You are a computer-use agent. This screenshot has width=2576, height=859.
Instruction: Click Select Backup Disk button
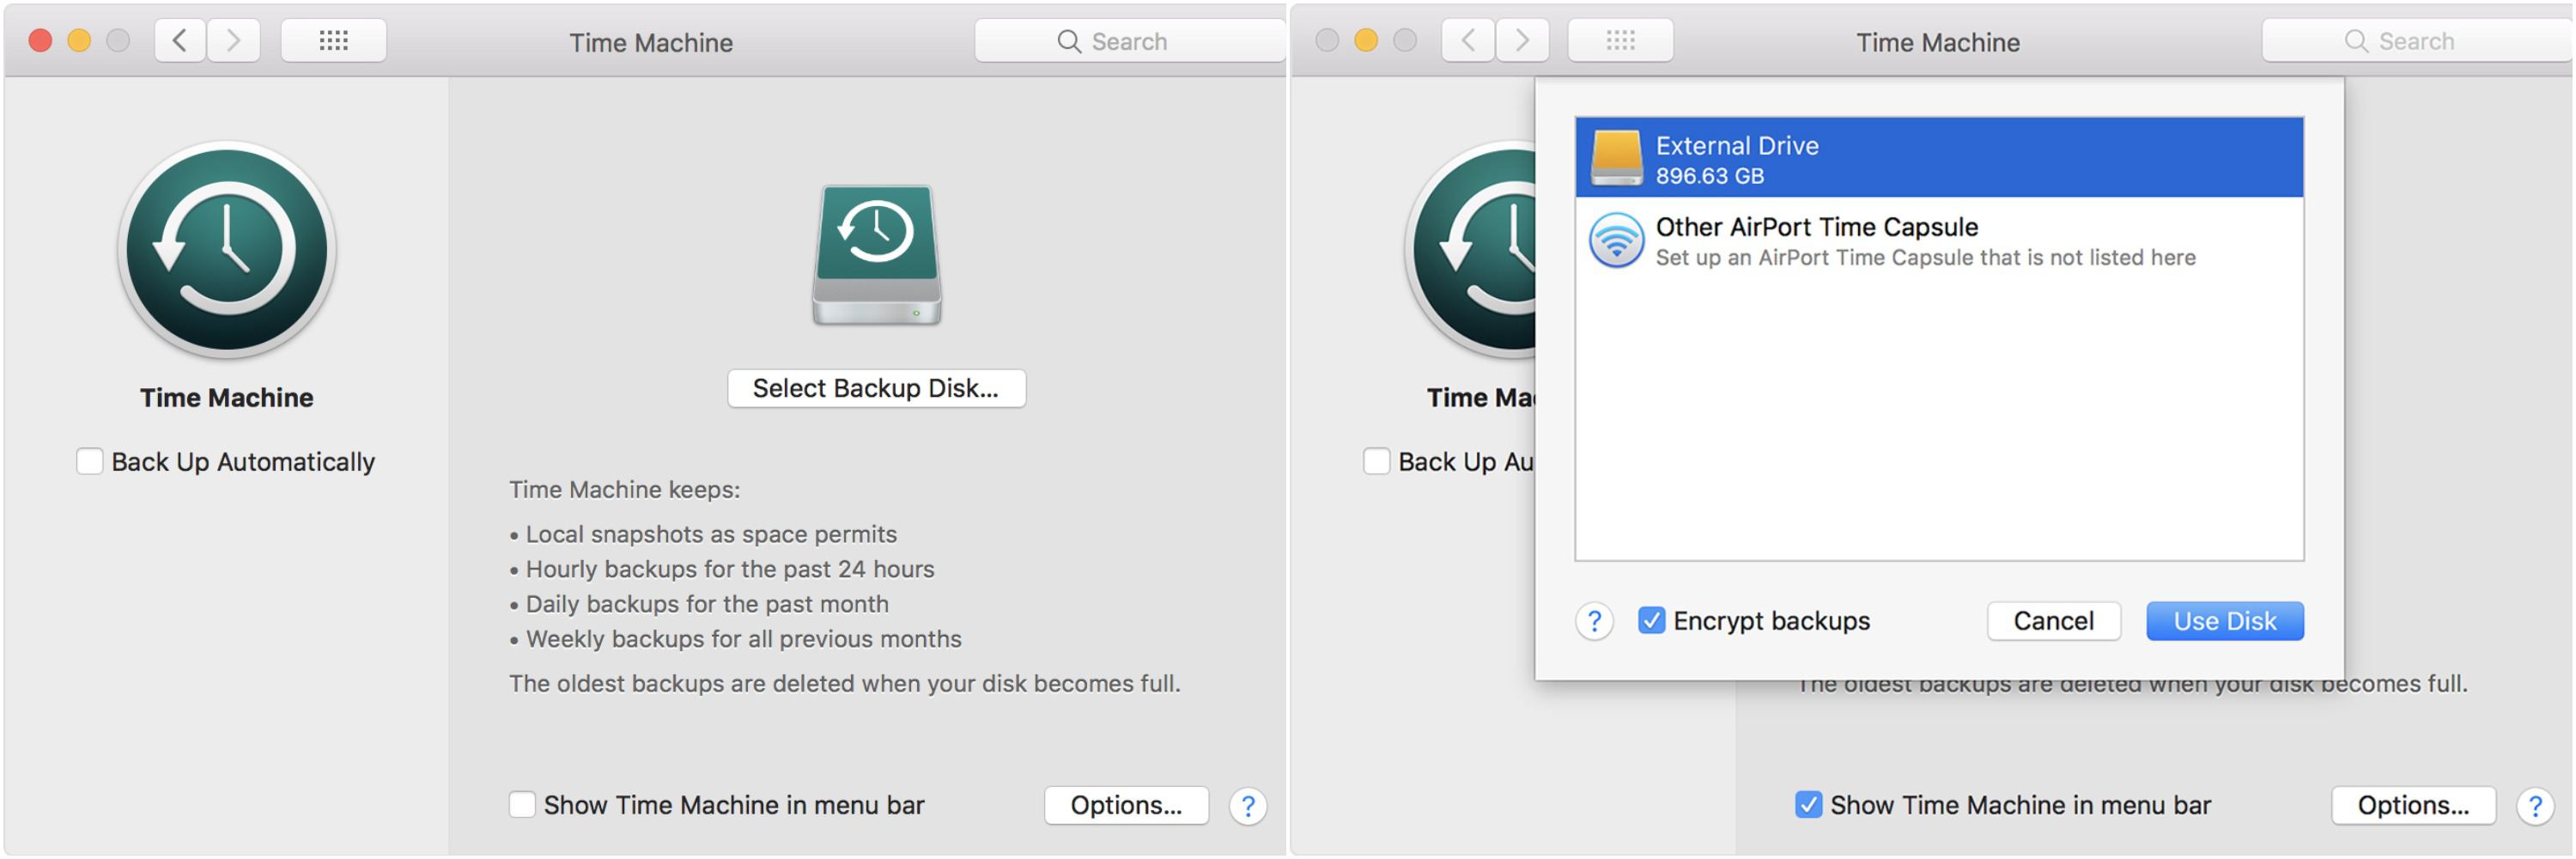pos(876,389)
